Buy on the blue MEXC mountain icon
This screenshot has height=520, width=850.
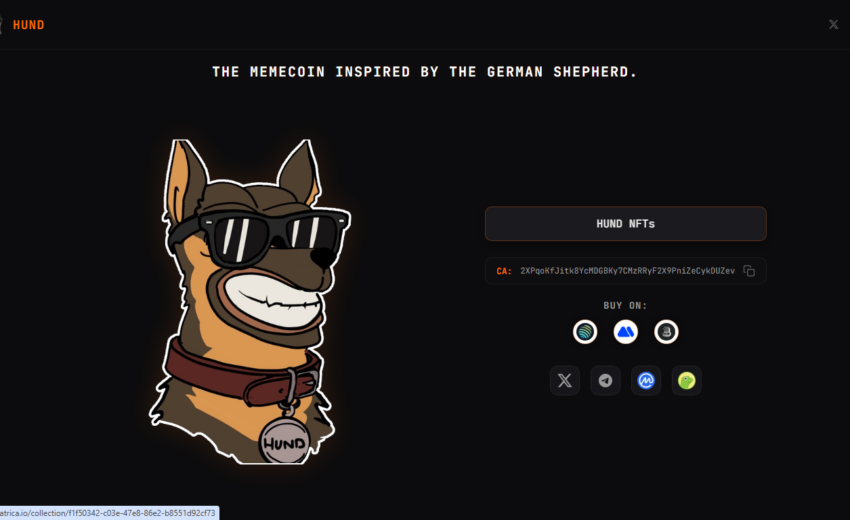[x=626, y=332]
